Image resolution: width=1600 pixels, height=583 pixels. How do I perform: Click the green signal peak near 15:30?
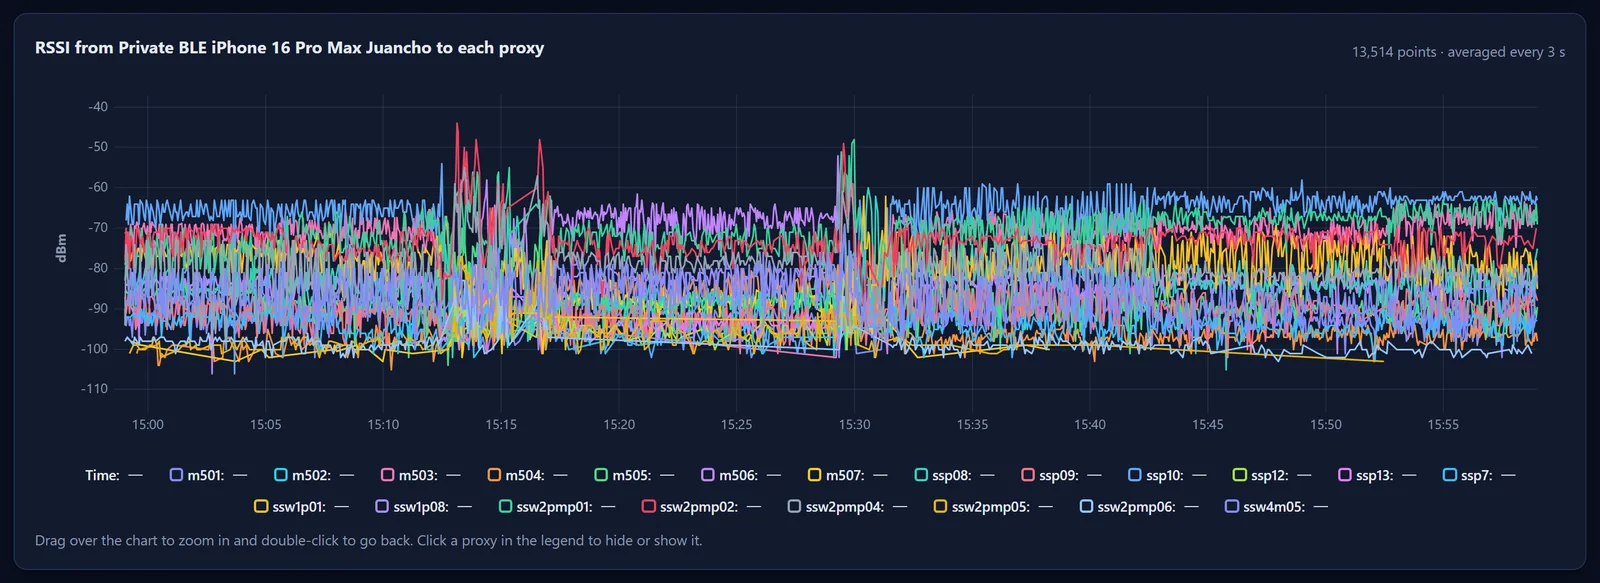pyautogui.click(x=853, y=142)
